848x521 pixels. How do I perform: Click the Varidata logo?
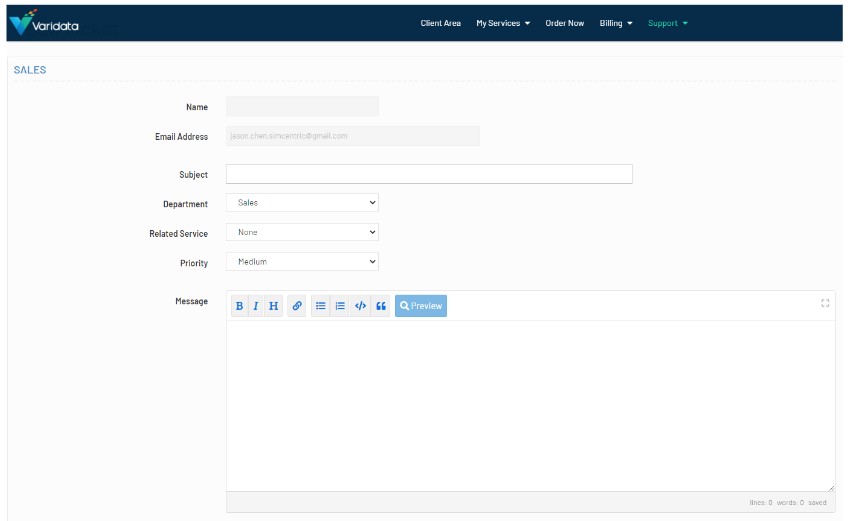tap(44, 23)
